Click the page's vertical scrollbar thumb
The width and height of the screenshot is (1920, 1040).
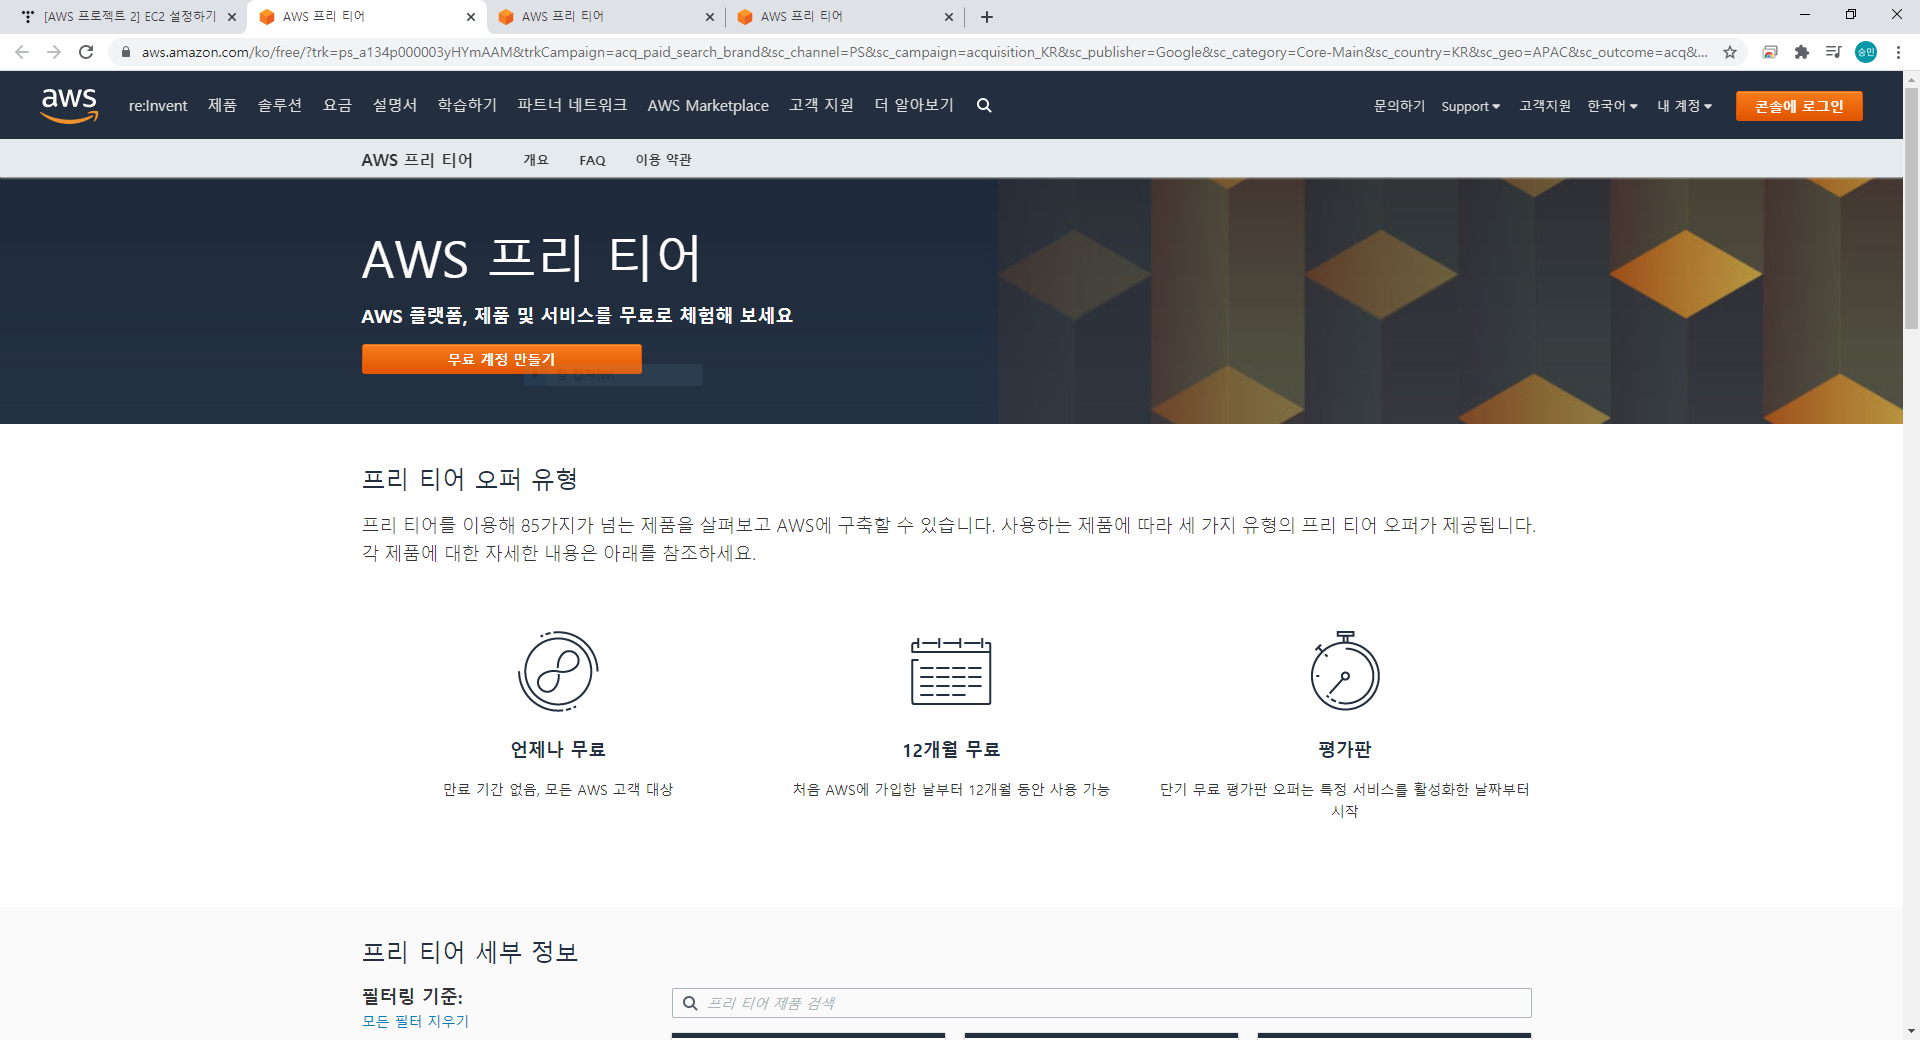click(1911, 208)
